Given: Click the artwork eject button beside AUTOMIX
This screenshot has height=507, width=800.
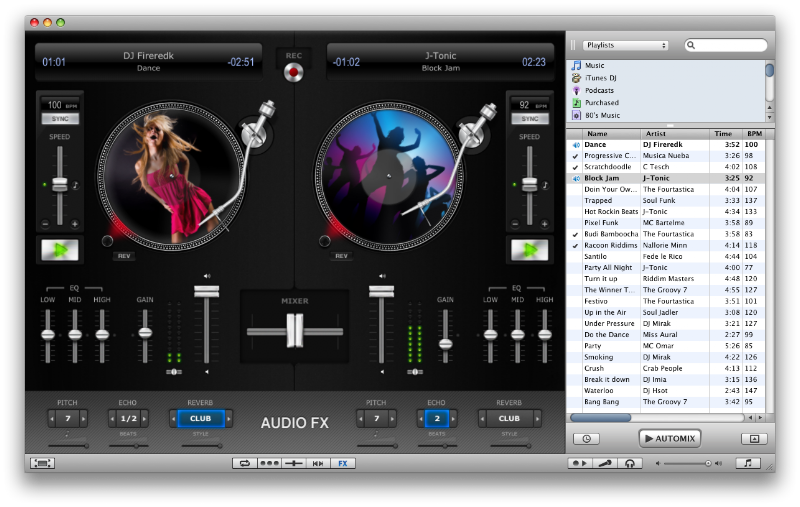Looking at the screenshot, I should click(x=754, y=439).
